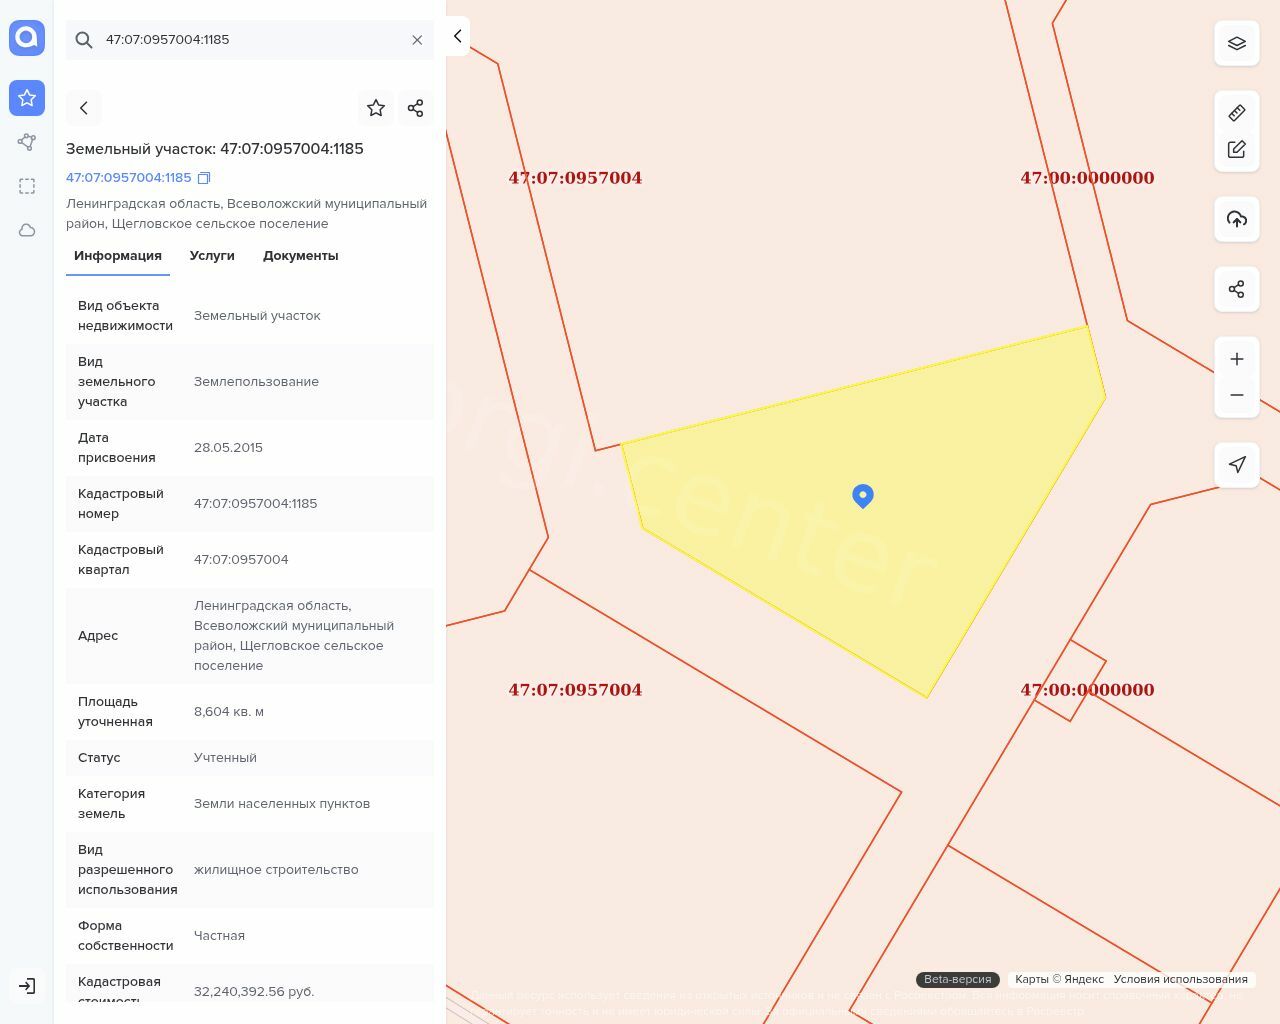1280x1024 pixels.
Task: Go back using the left arrow button
Action: [84, 108]
